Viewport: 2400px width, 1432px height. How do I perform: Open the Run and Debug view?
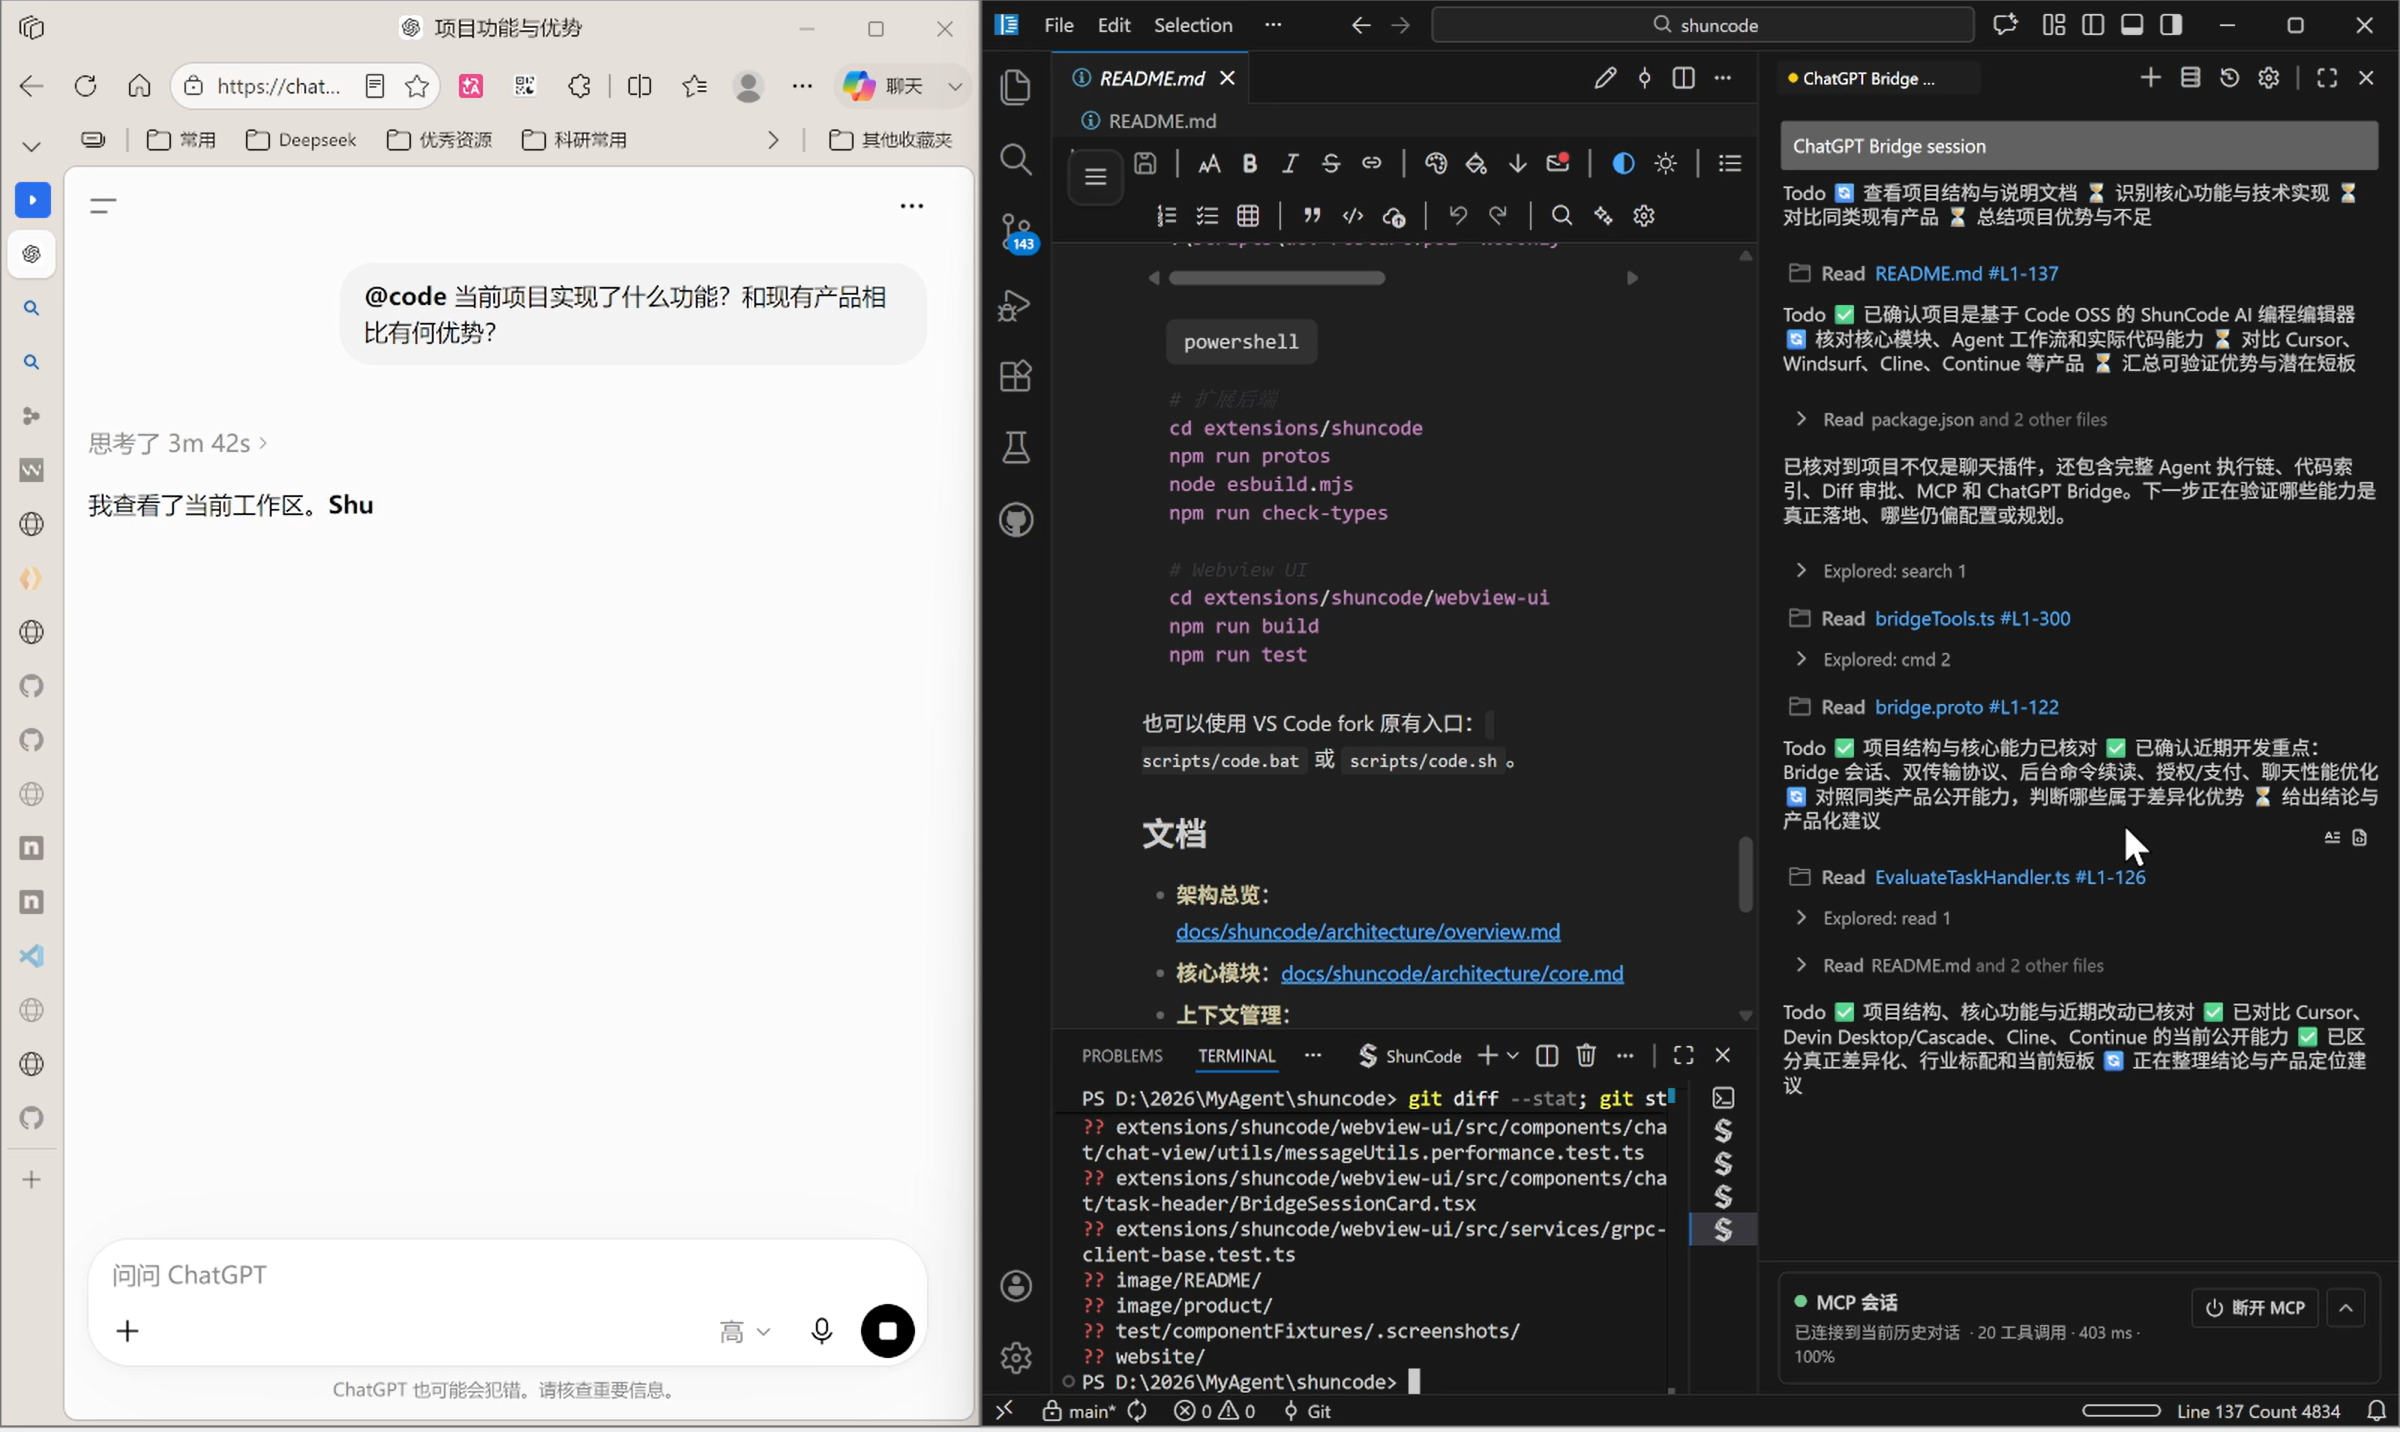[x=1016, y=304]
